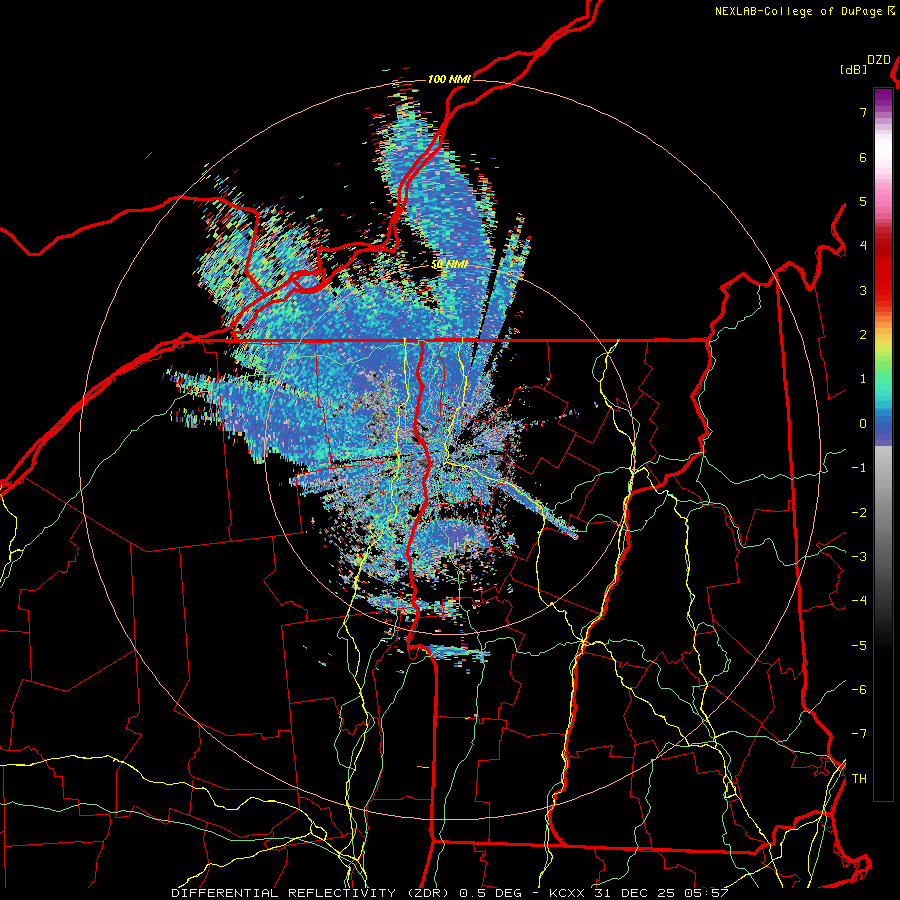Click the -6 tick label on ZDR scale
The width and height of the screenshot is (900, 900).
coord(859,690)
